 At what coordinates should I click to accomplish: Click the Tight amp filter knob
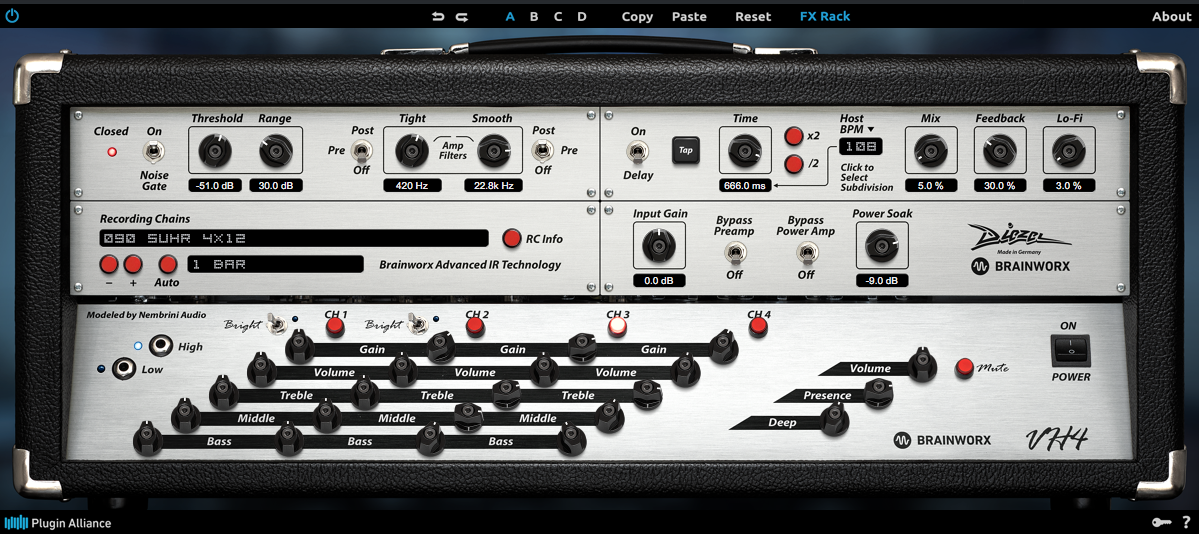tap(412, 151)
